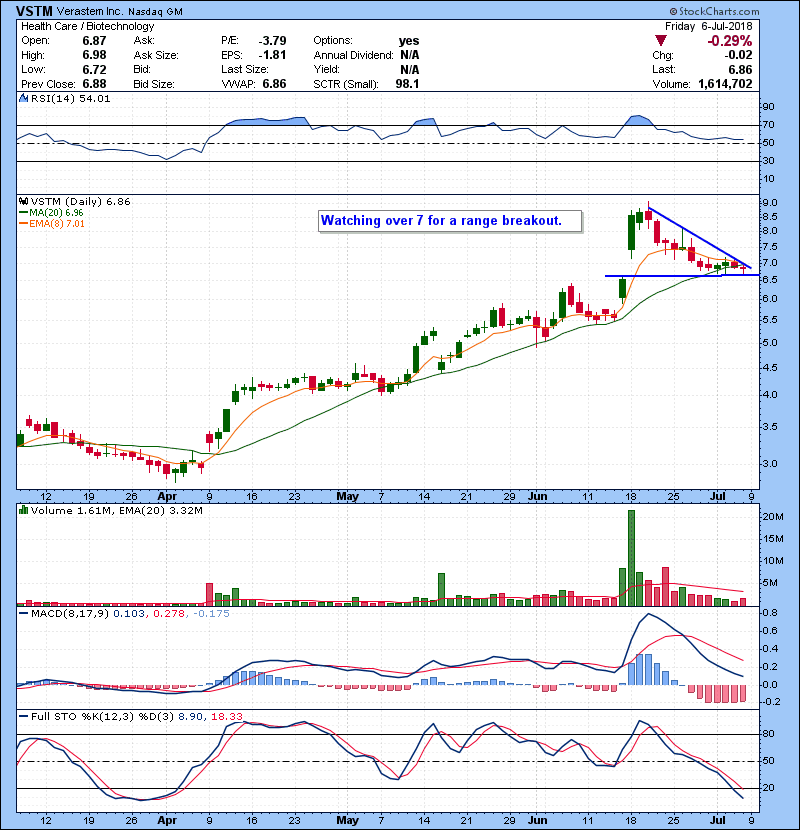Click the red down-triangle change indicator
This screenshot has height=830, width=800.
(660, 41)
